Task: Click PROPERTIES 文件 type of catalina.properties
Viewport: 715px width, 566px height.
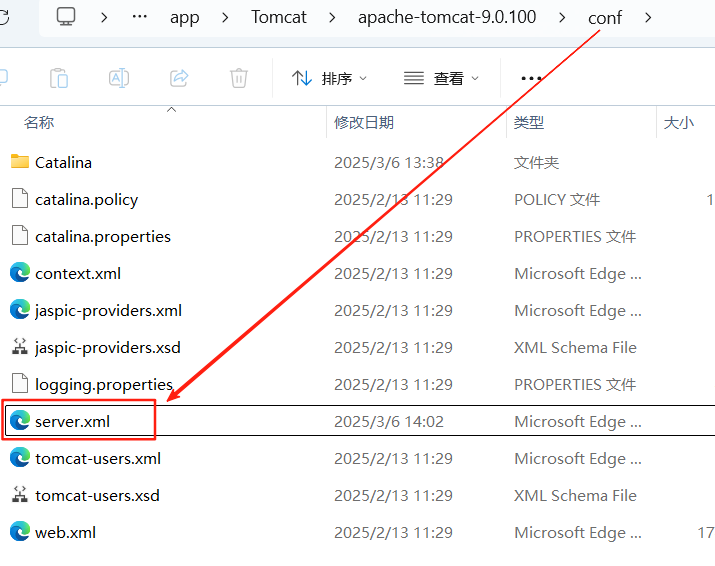Action: pos(575,236)
